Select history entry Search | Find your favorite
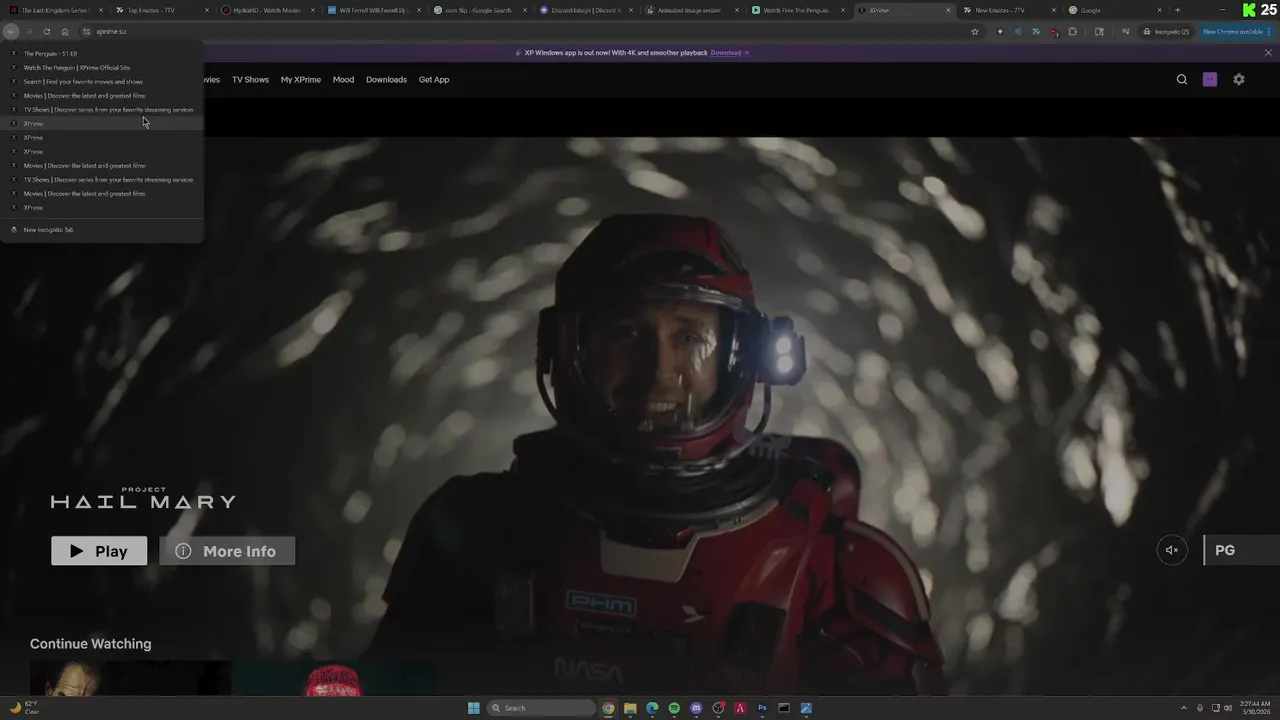Screen dimensions: 1280x720 [102, 81]
